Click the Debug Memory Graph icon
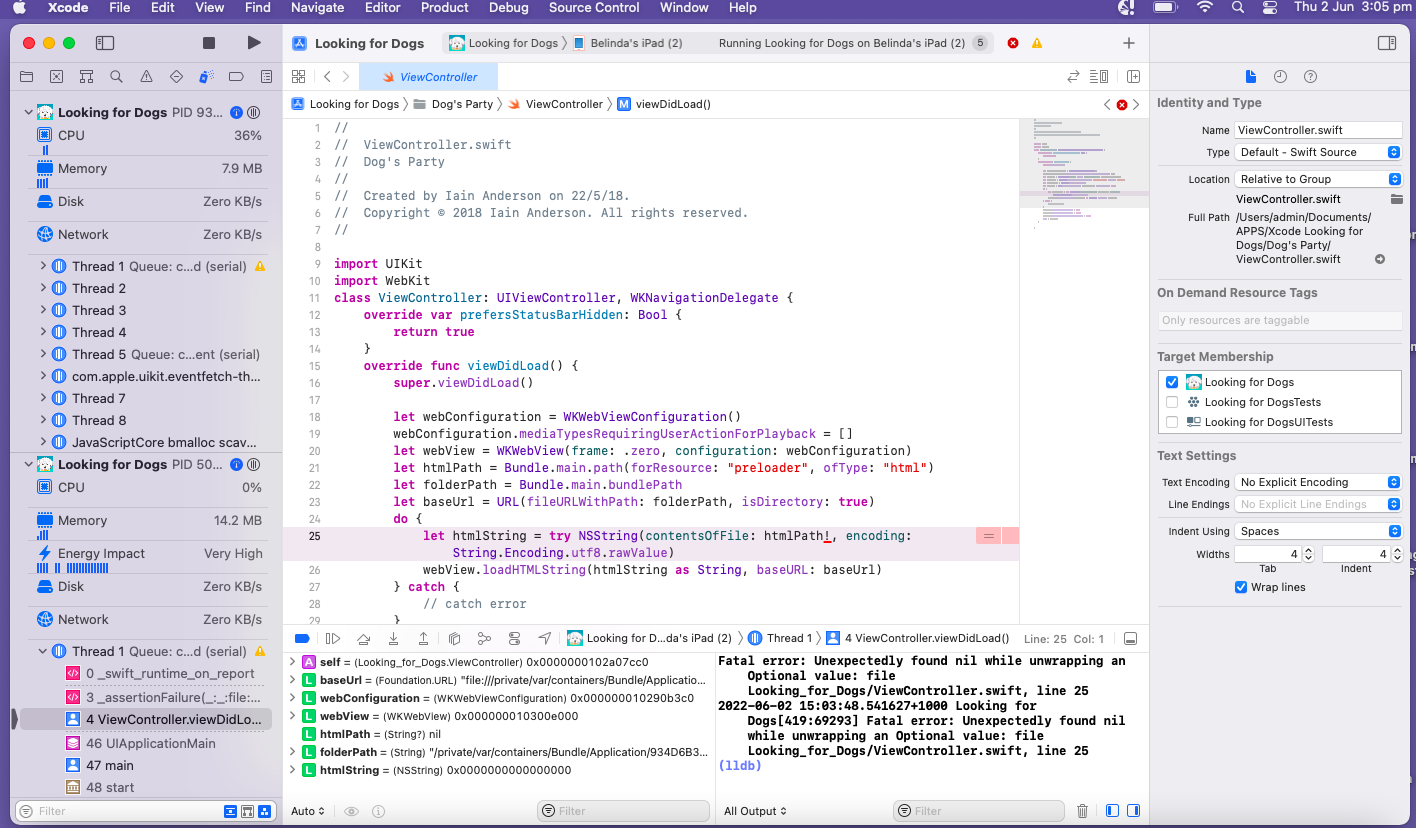 pos(484,638)
